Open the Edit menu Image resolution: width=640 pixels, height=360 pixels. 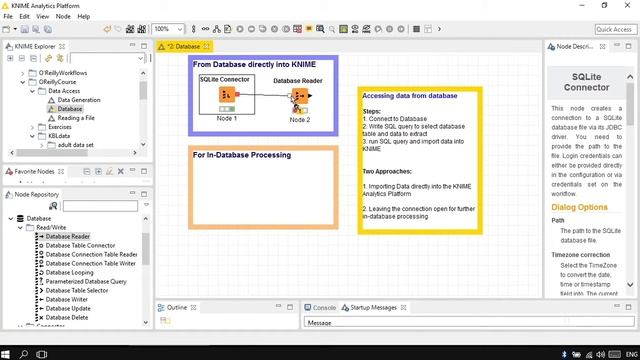click(x=24, y=16)
